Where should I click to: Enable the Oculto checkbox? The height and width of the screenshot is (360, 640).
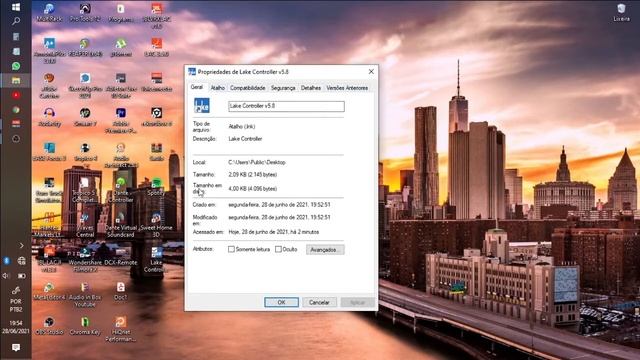point(278,249)
